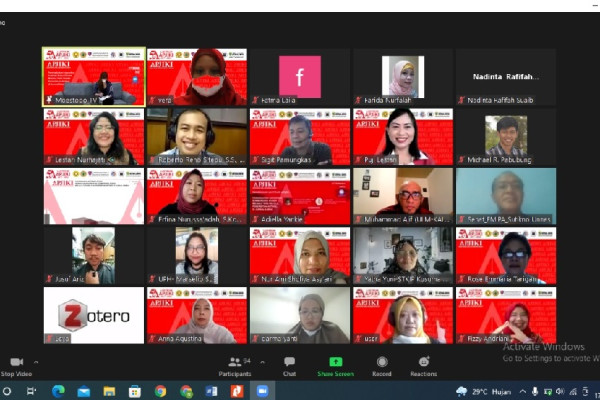Screen dimensions: 600x400
Task: Click the Roberto Rend Sitepu name label
Action: coord(202,160)
